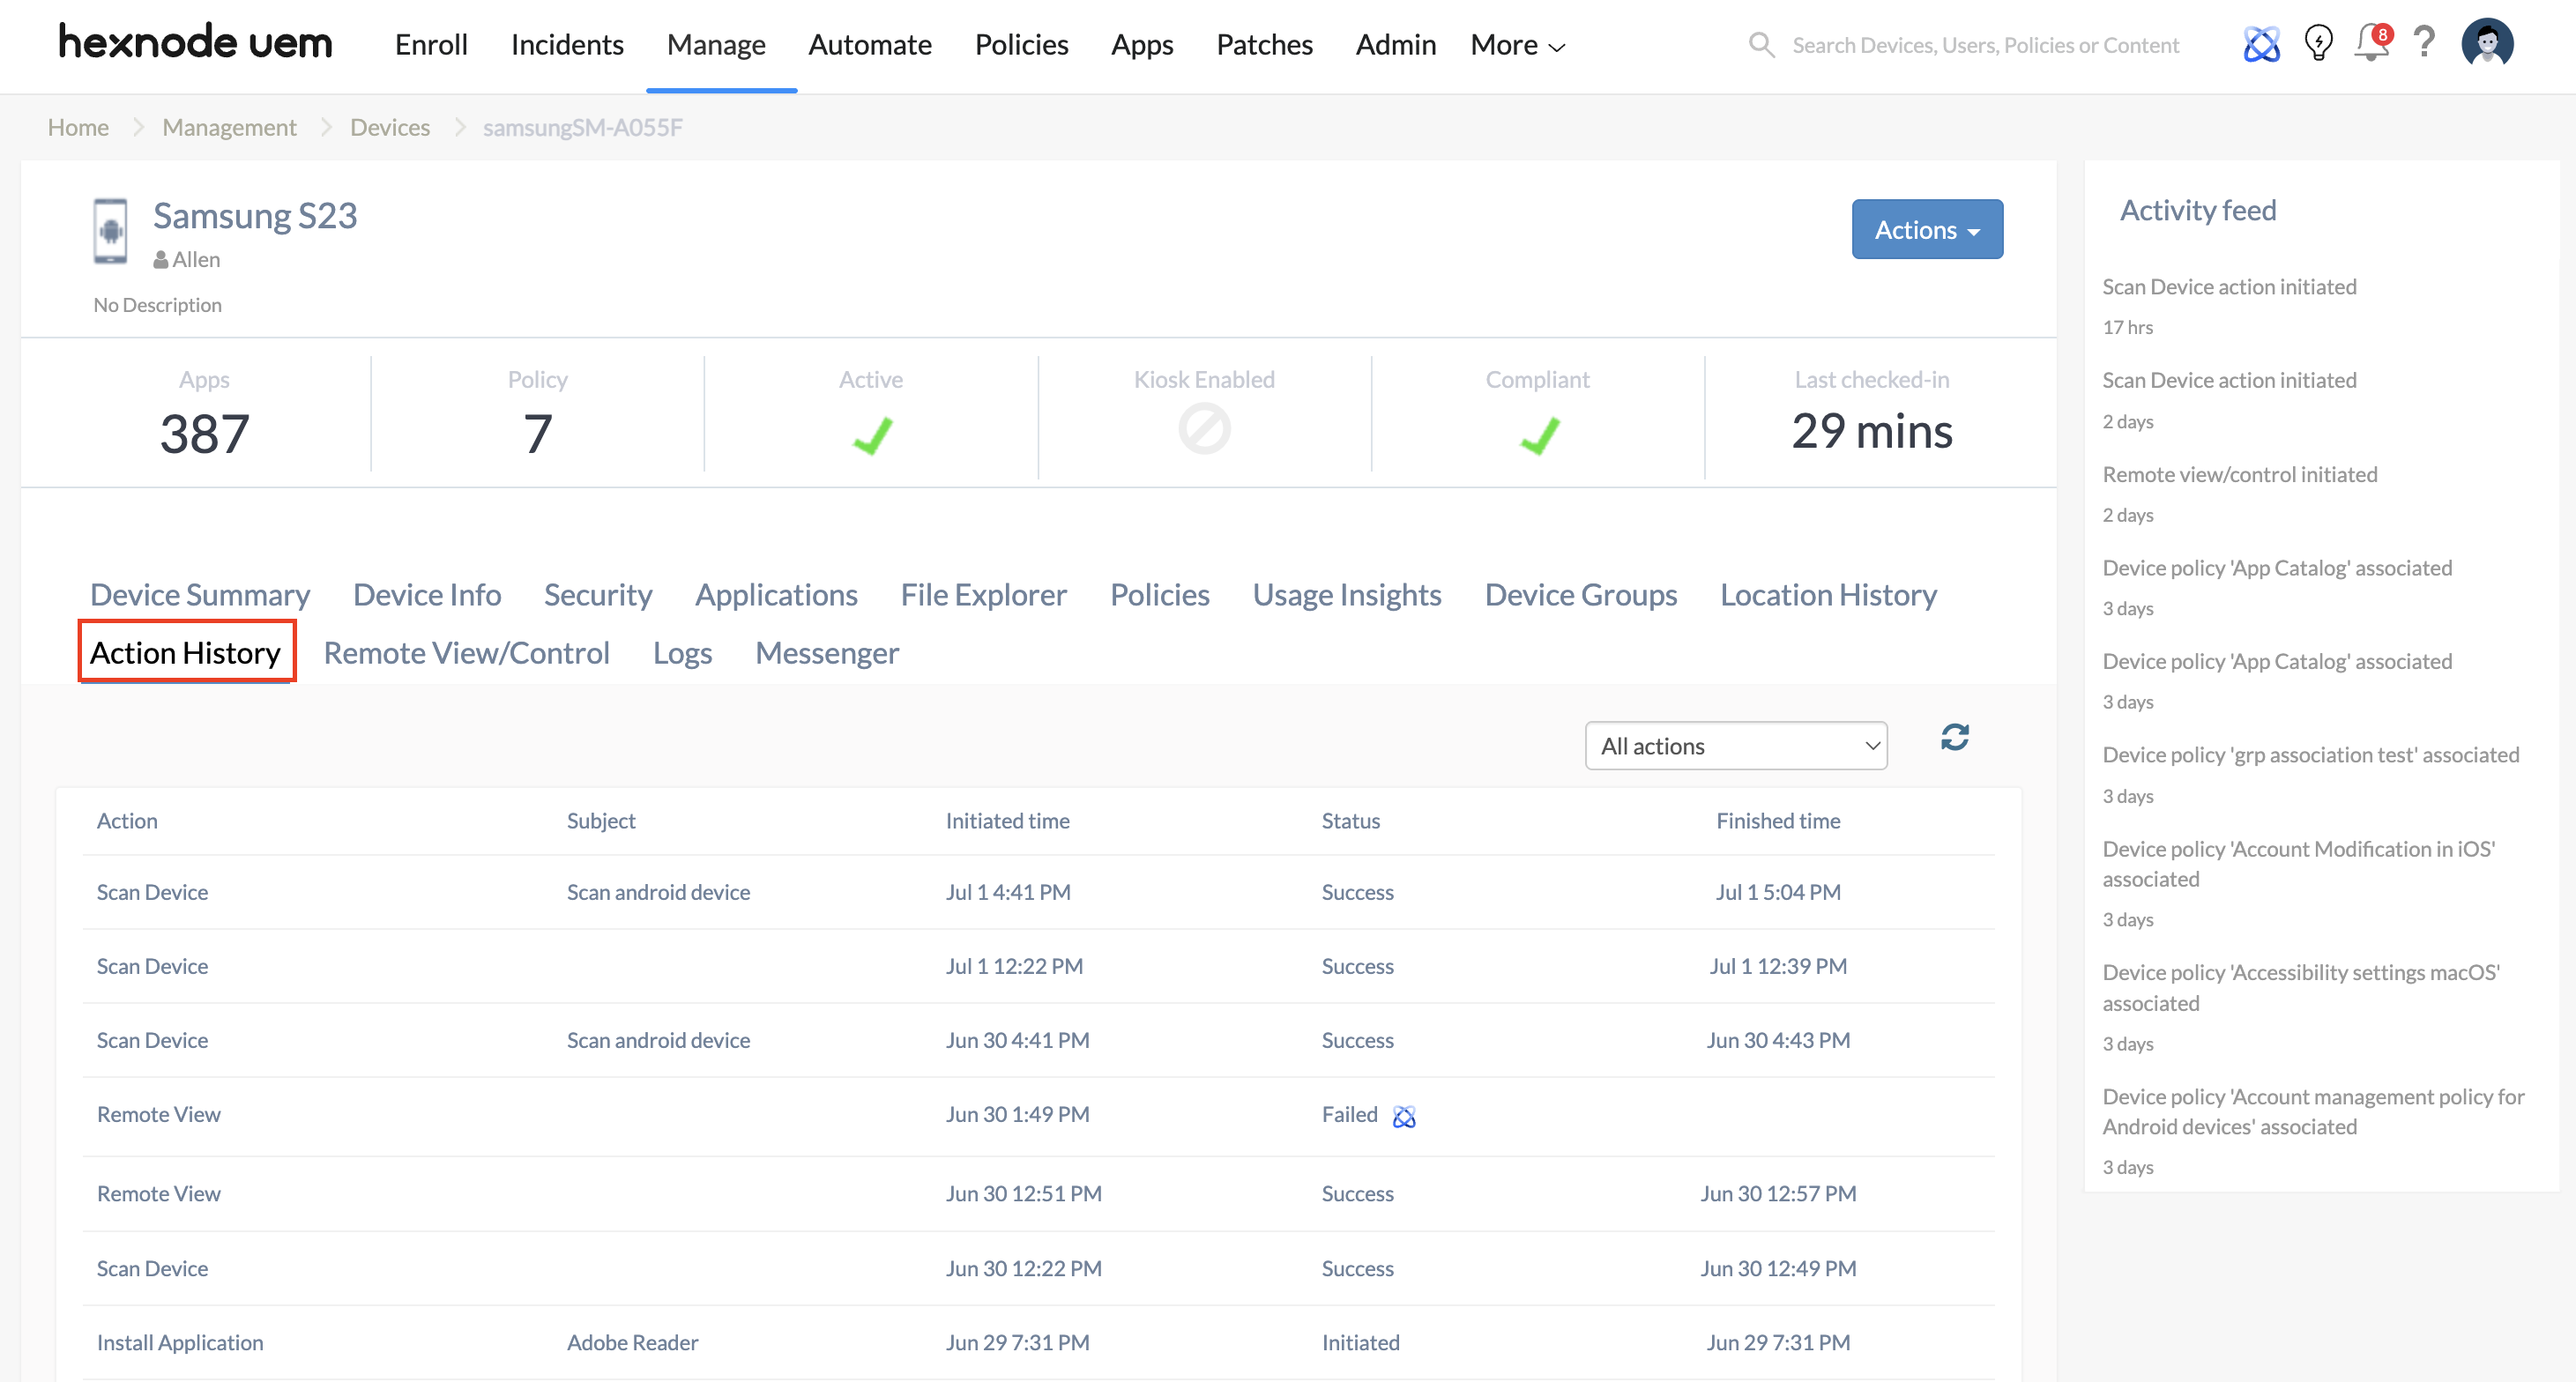
Task: Click the Kiosk Enabled disabled icon
Action: point(1204,429)
